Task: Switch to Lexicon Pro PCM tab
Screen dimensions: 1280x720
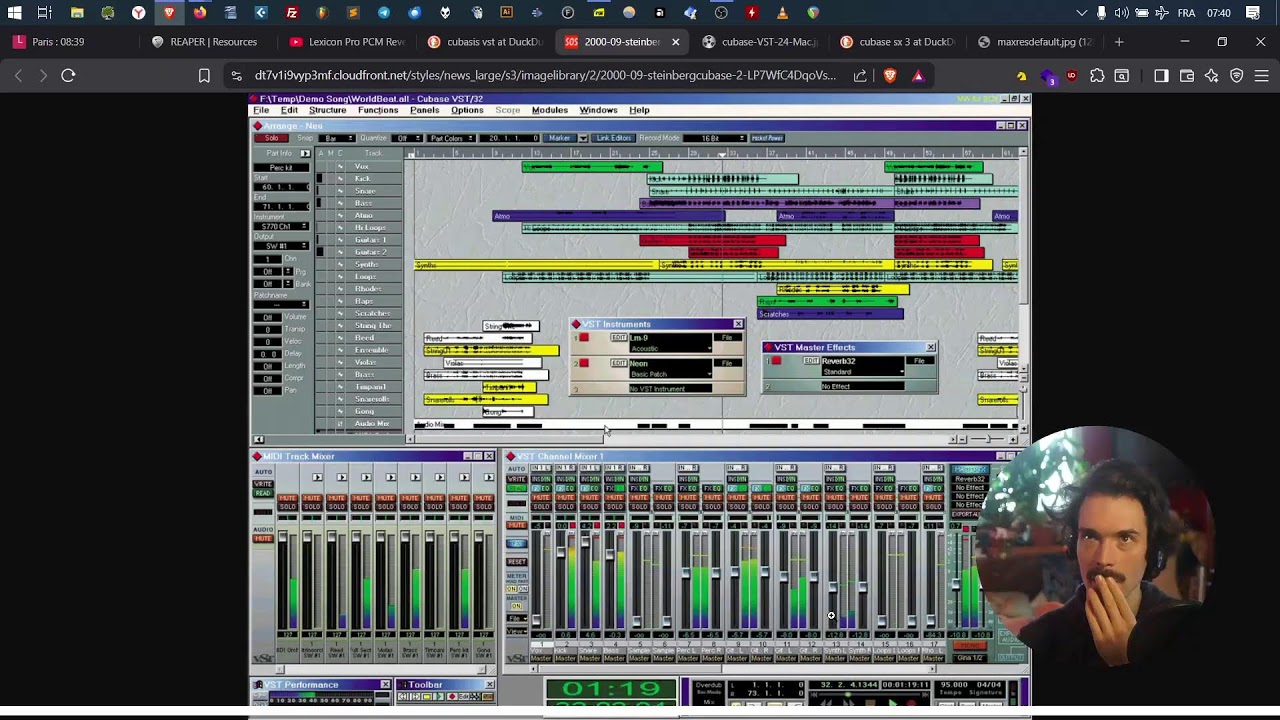Action: [346, 42]
